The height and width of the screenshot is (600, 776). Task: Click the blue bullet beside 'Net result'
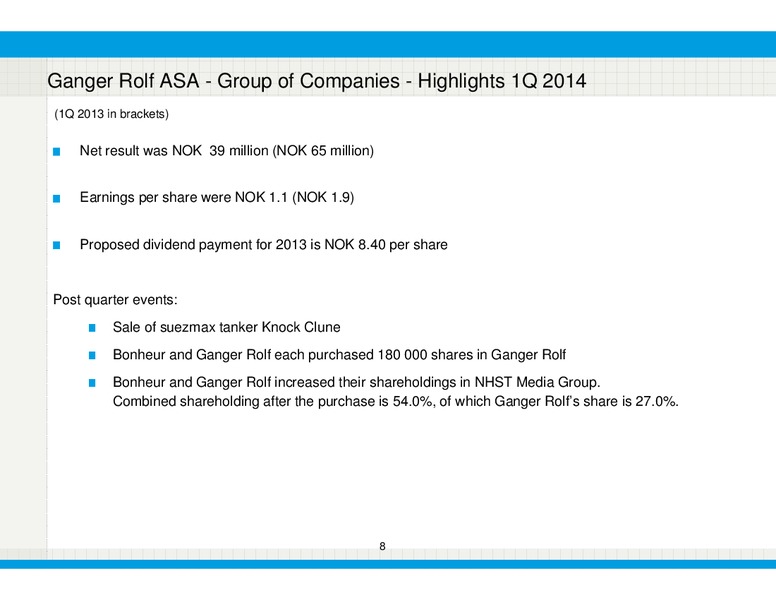pyautogui.click(x=56, y=151)
